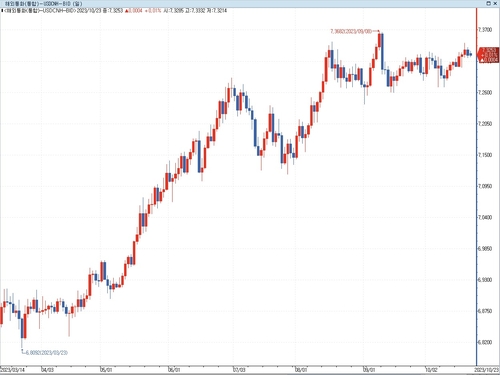This screenshot has width=500, height=375.
Task: Click the 6.9300 price axis label
Action: (x=485, y=280)
